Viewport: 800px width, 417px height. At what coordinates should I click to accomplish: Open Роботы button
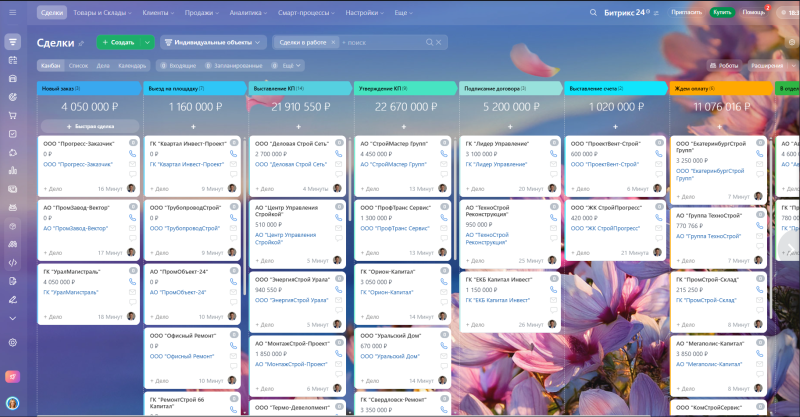click(x=724, y=65)
